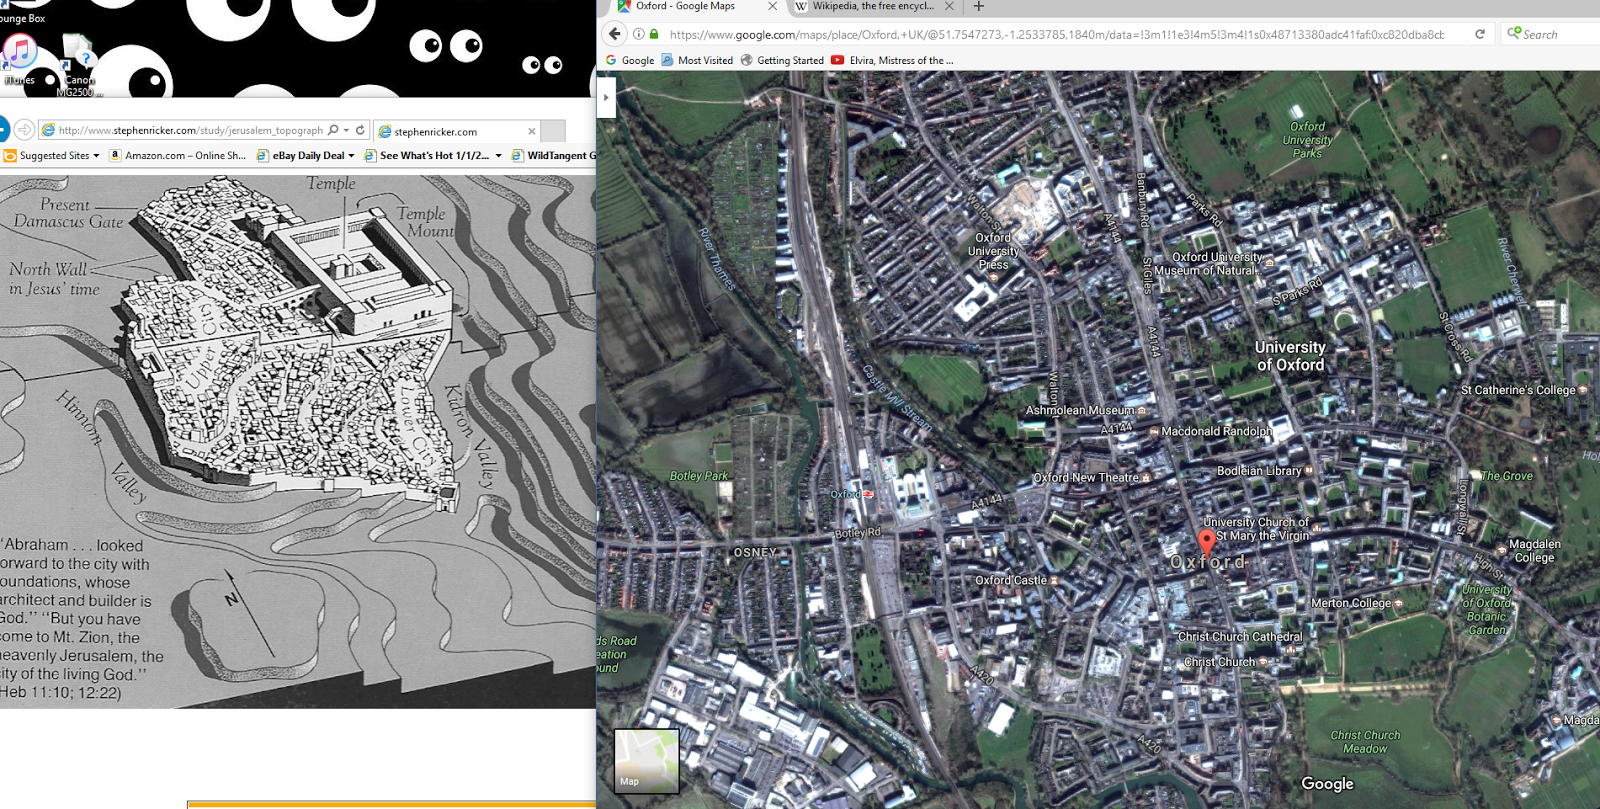1600x809 pixels.
Task: Close the Oxford - Google Maps tab
Action: click(772, 6)
